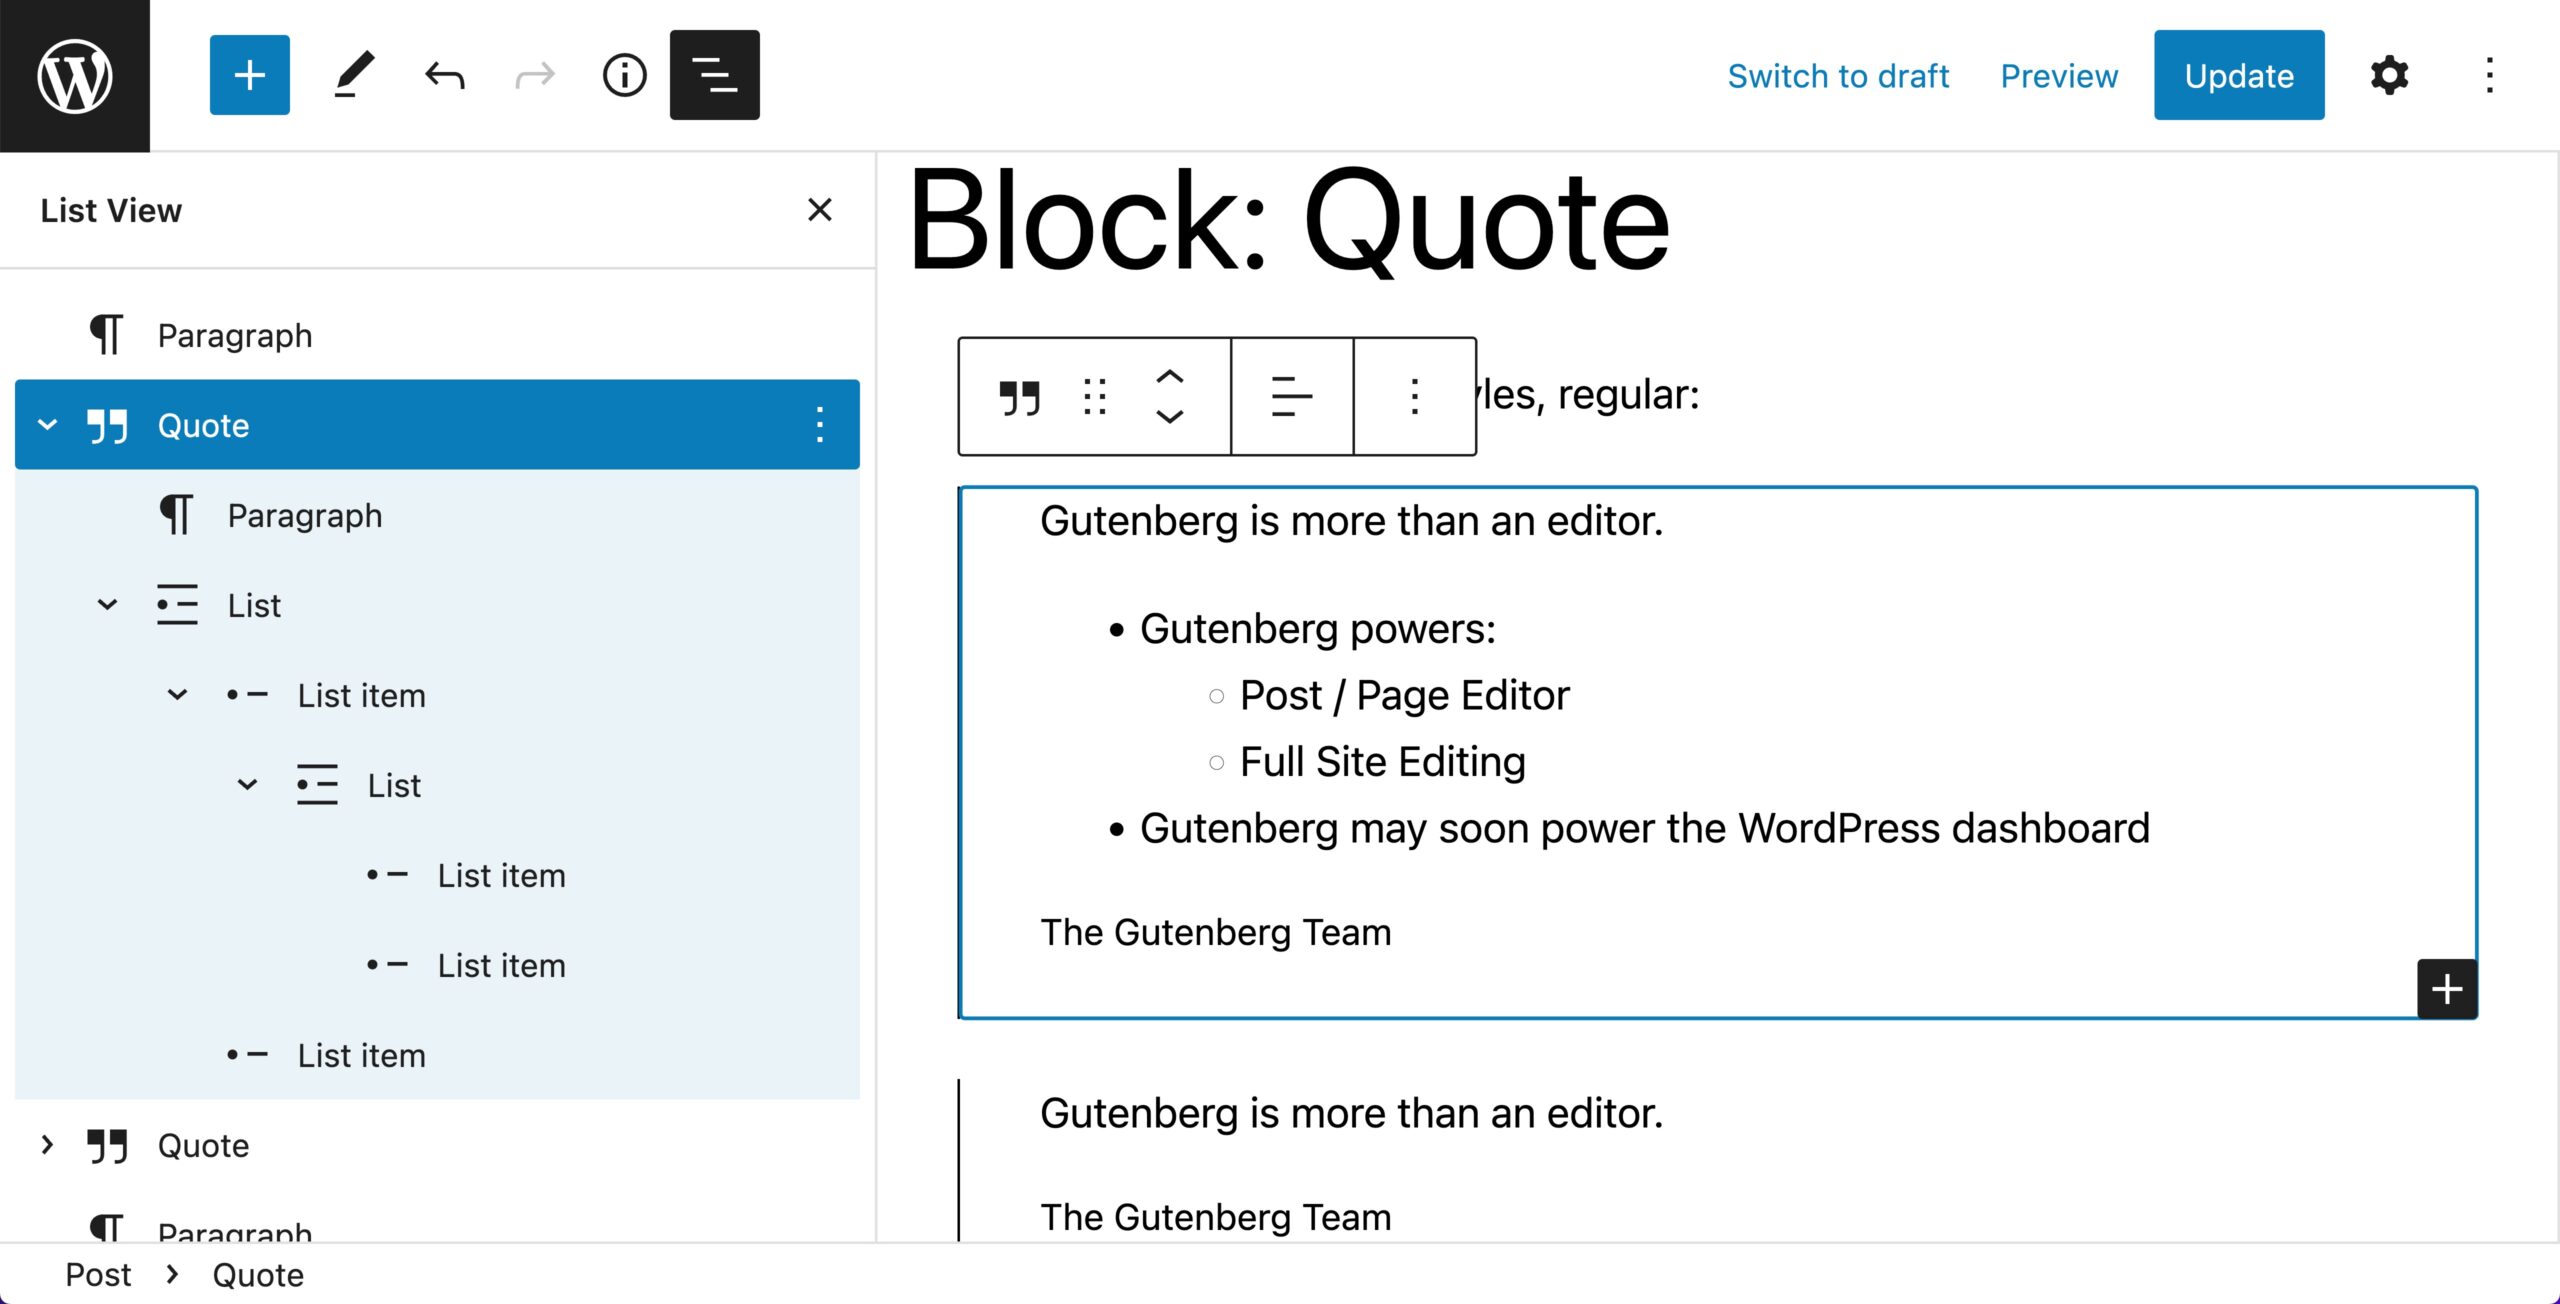Open the Settings gear sidebar

click(2388, 76)
